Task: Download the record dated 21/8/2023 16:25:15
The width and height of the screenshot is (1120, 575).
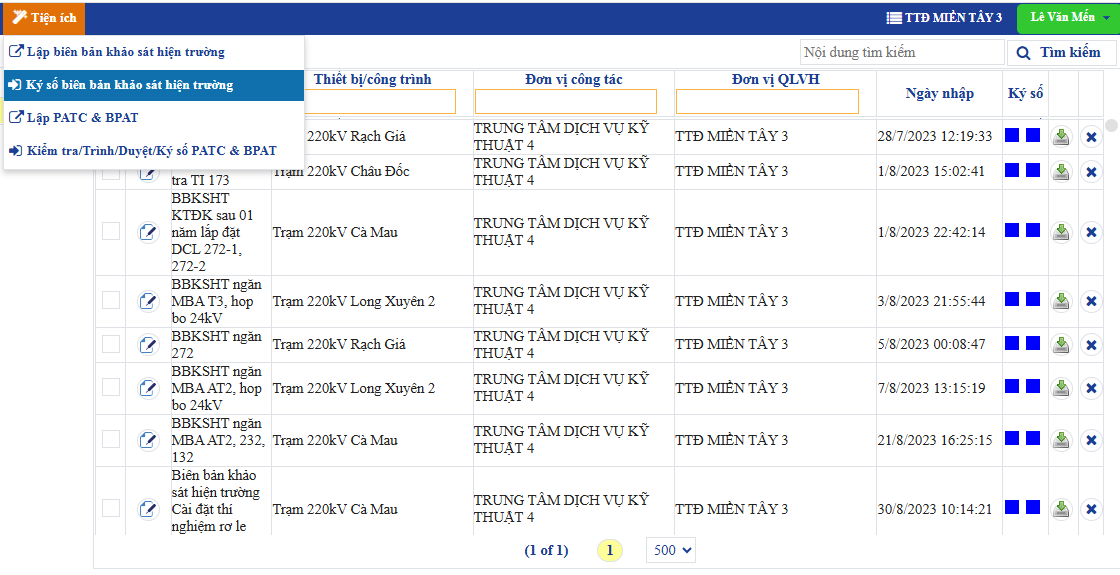Action: [x=1061, y=440]
